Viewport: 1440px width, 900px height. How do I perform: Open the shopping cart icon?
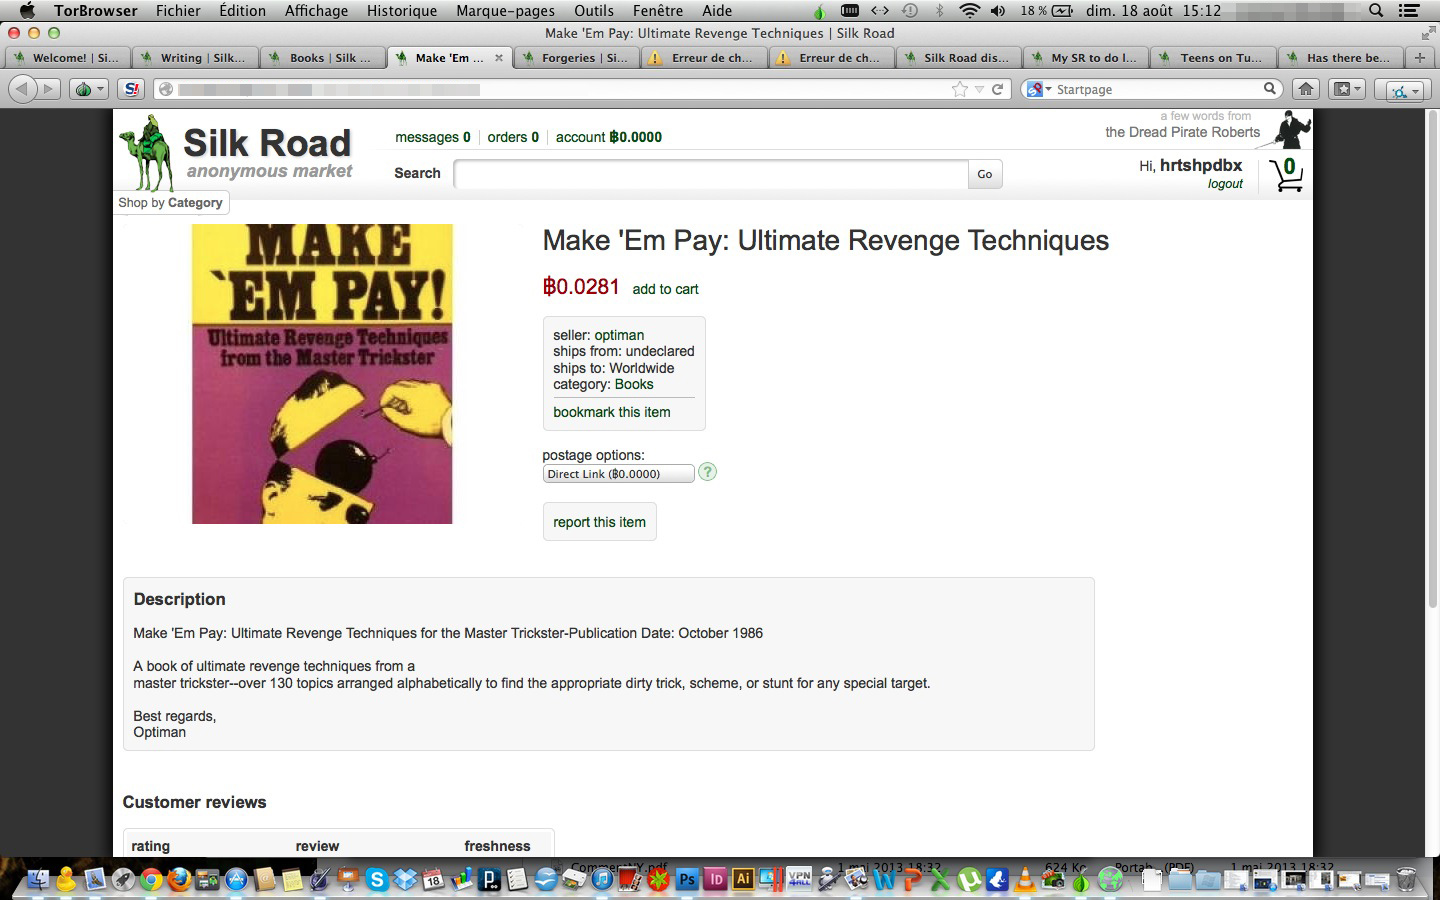[1287, 175]
